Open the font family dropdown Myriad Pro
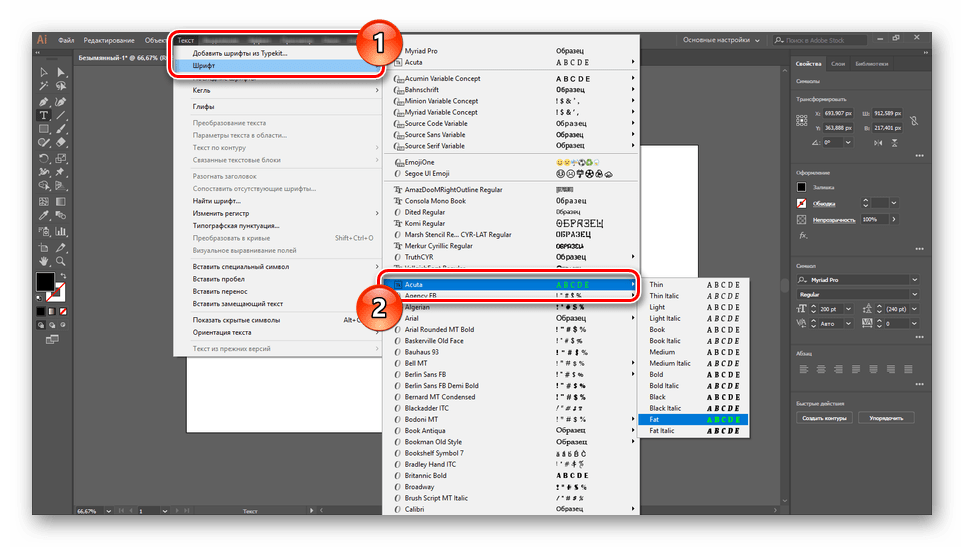This screenshot has width=964, height=547. tap(915, 280)
